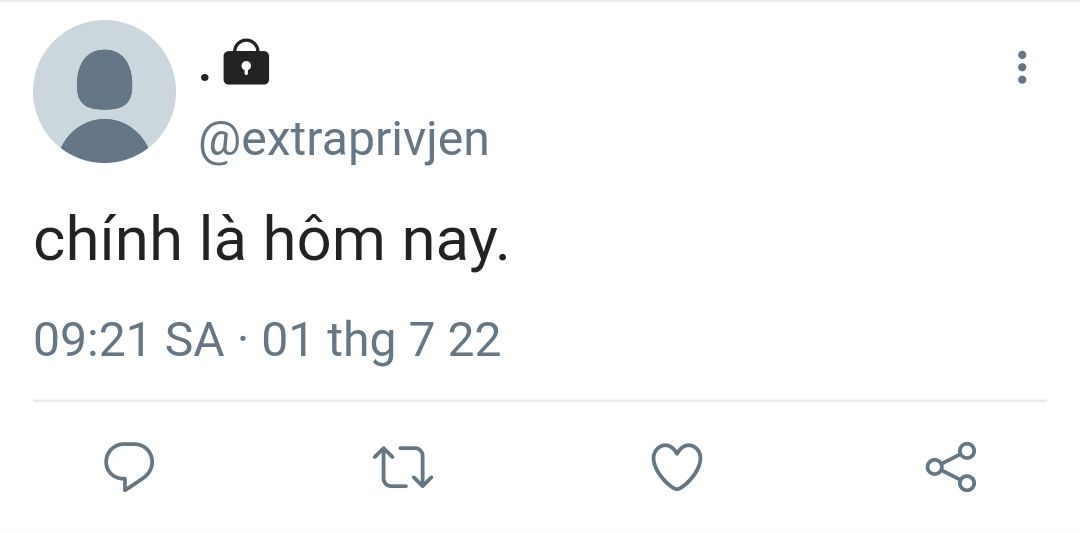Click the '09:21 SA' time stamp
This screenshot has height=533, width=1080.
coord(129,339)
